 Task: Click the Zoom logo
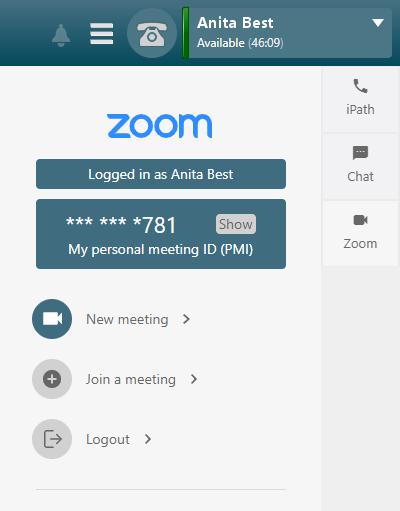click(160, 126)
